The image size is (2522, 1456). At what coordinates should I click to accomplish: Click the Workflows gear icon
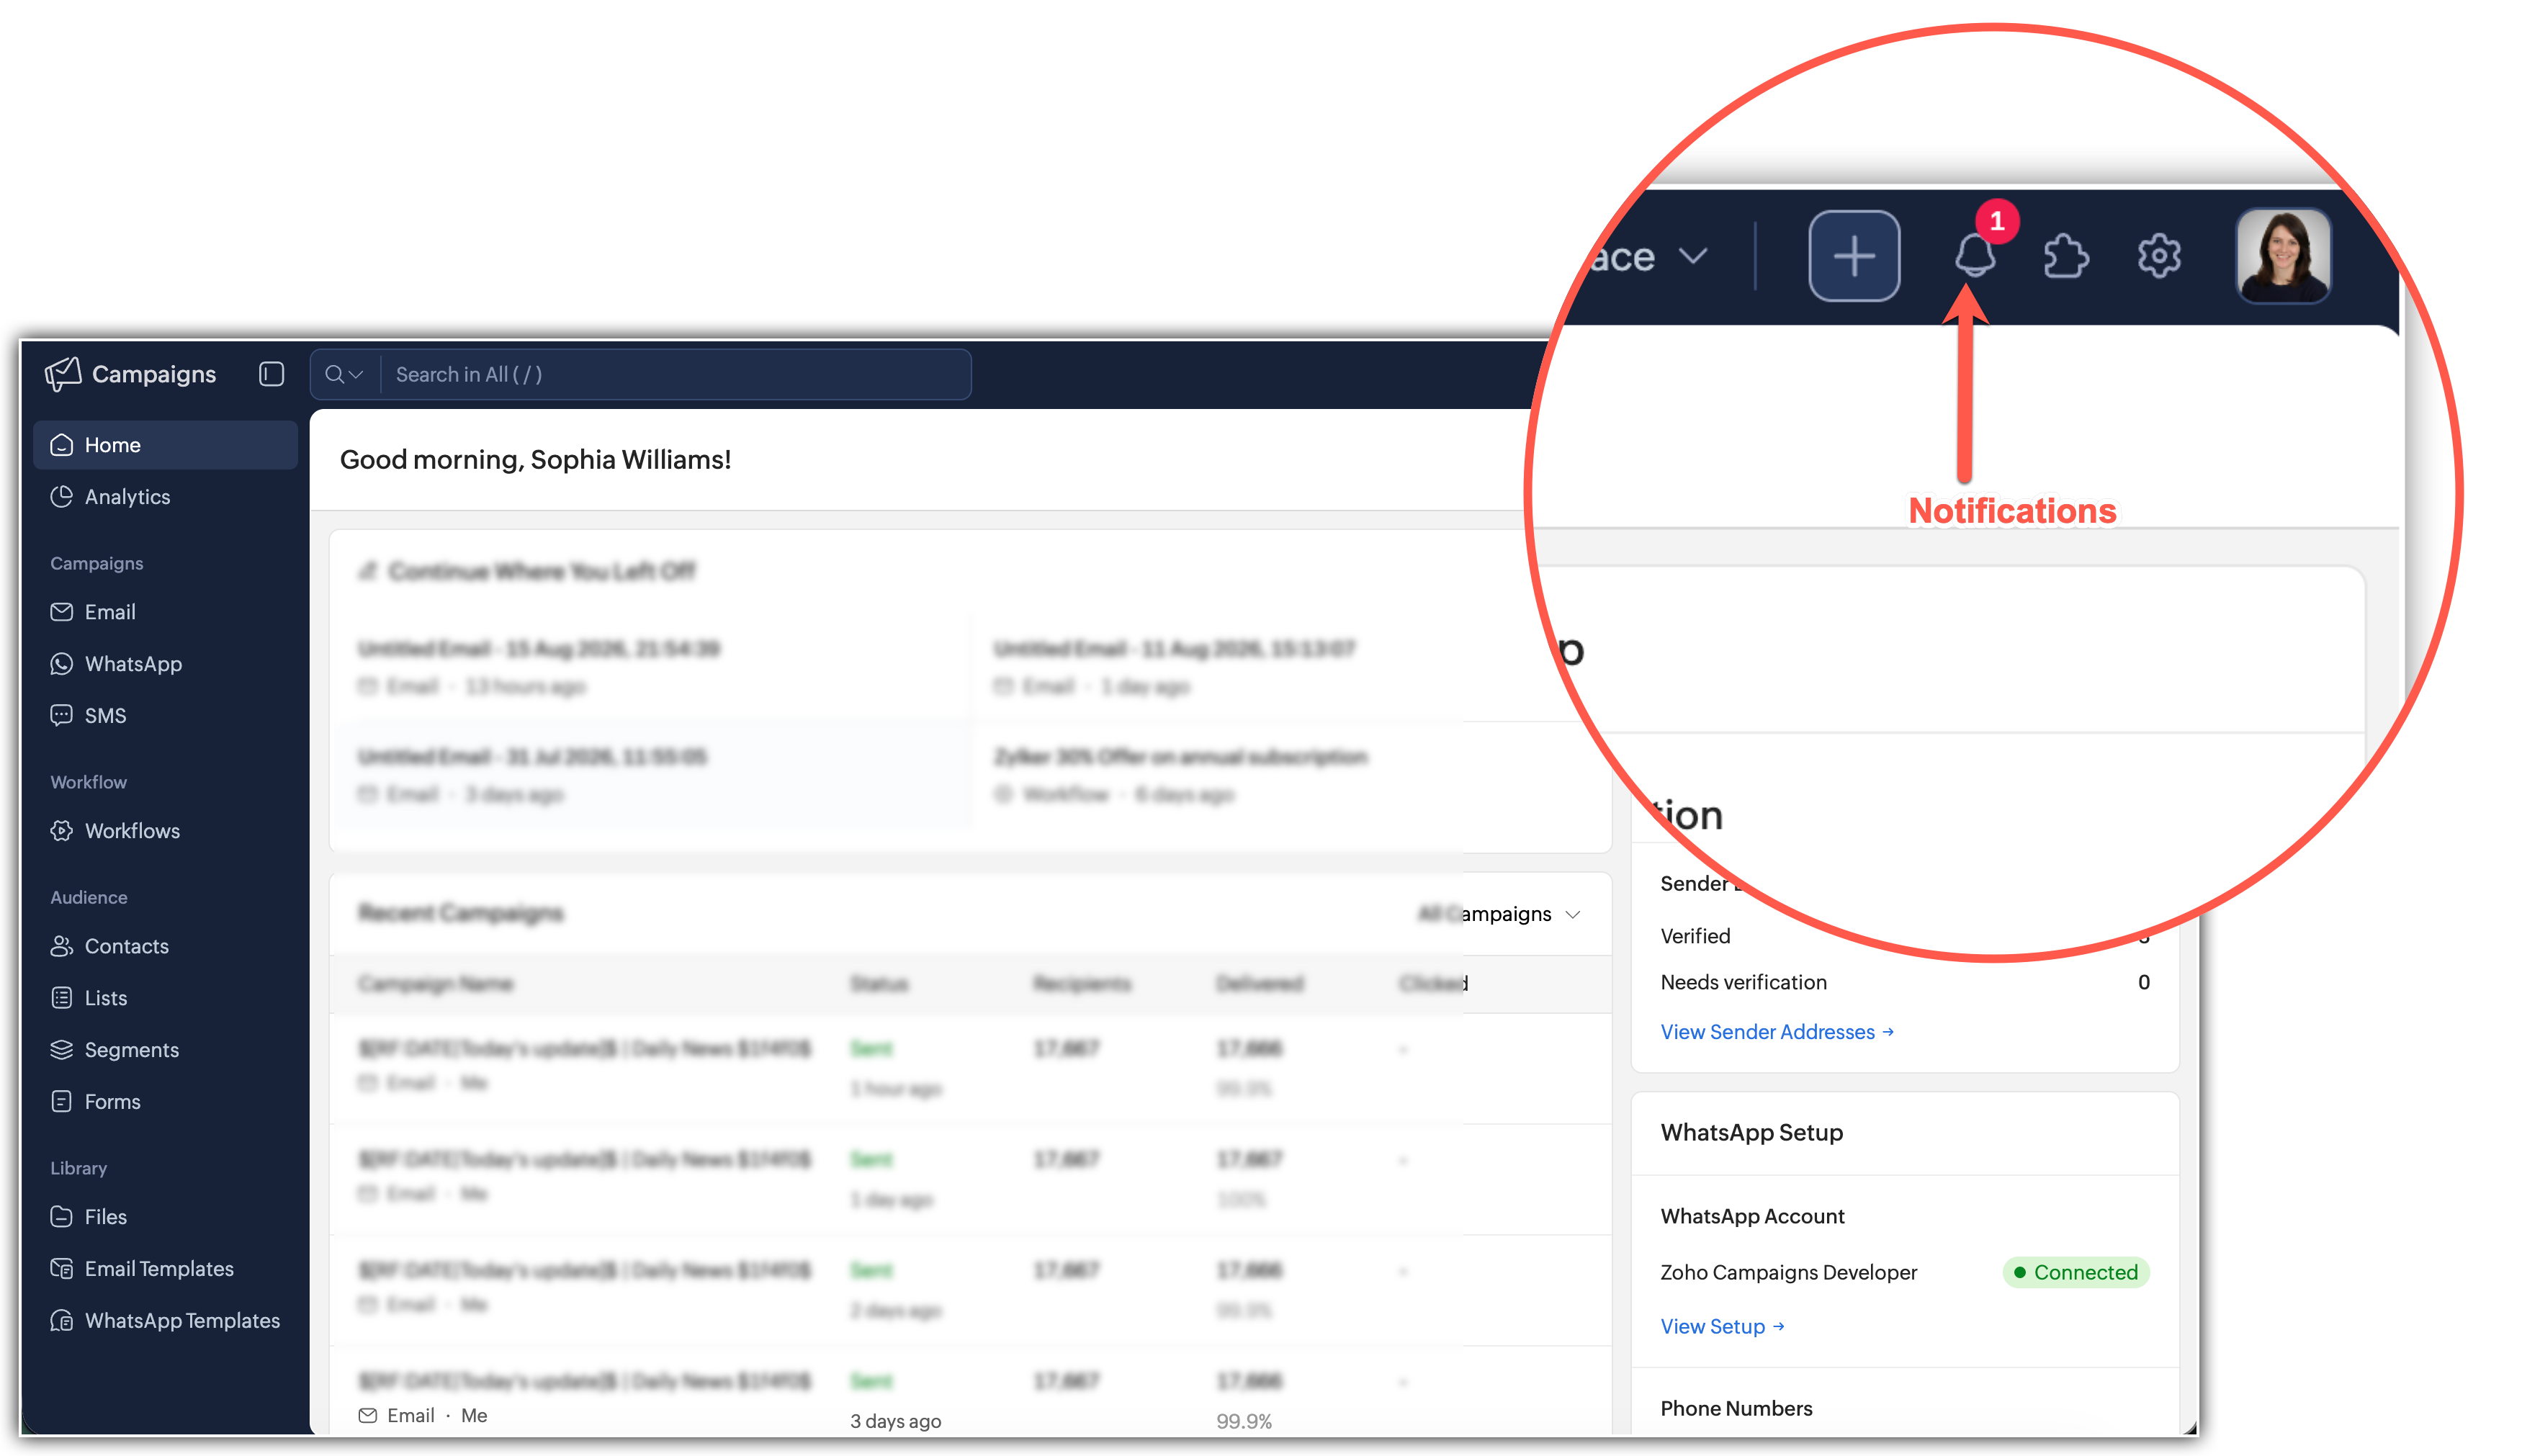click(62, 831)
